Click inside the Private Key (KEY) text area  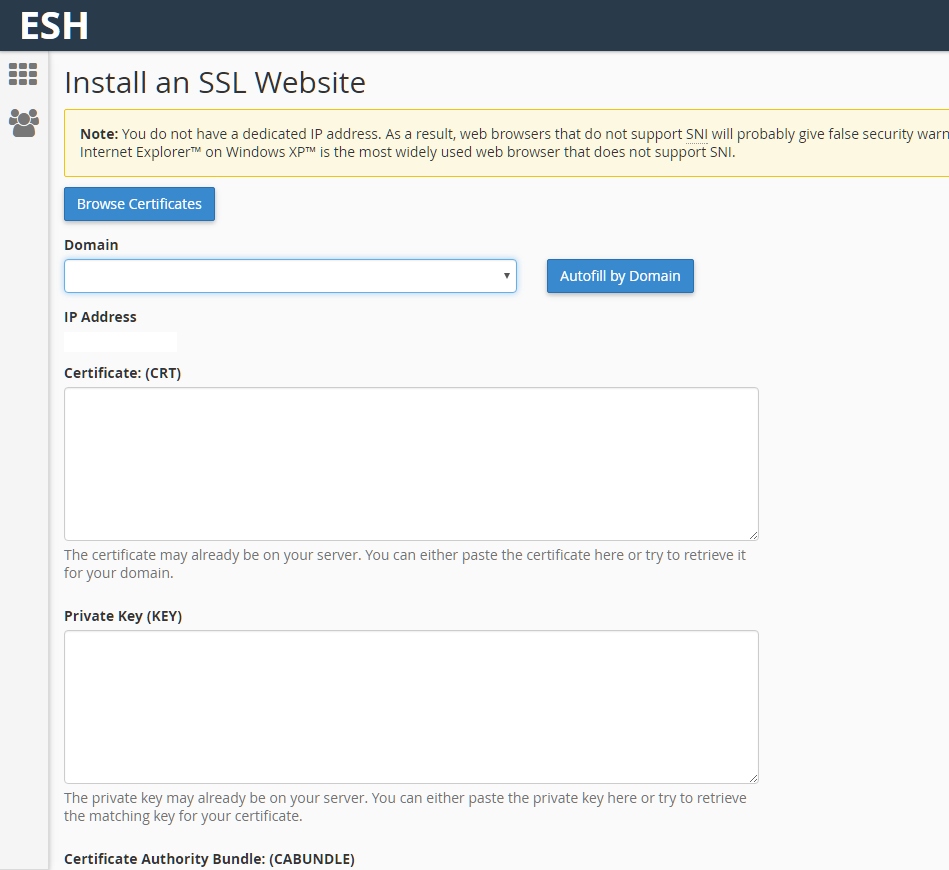coord(411,706)
